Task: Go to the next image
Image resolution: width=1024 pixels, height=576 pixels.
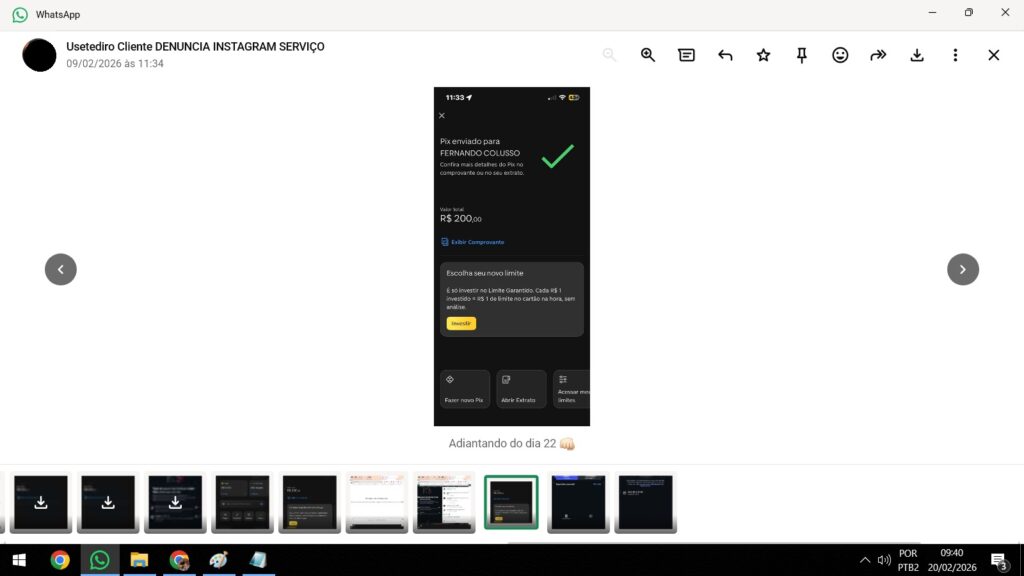Action: click(x=963, y=269)
